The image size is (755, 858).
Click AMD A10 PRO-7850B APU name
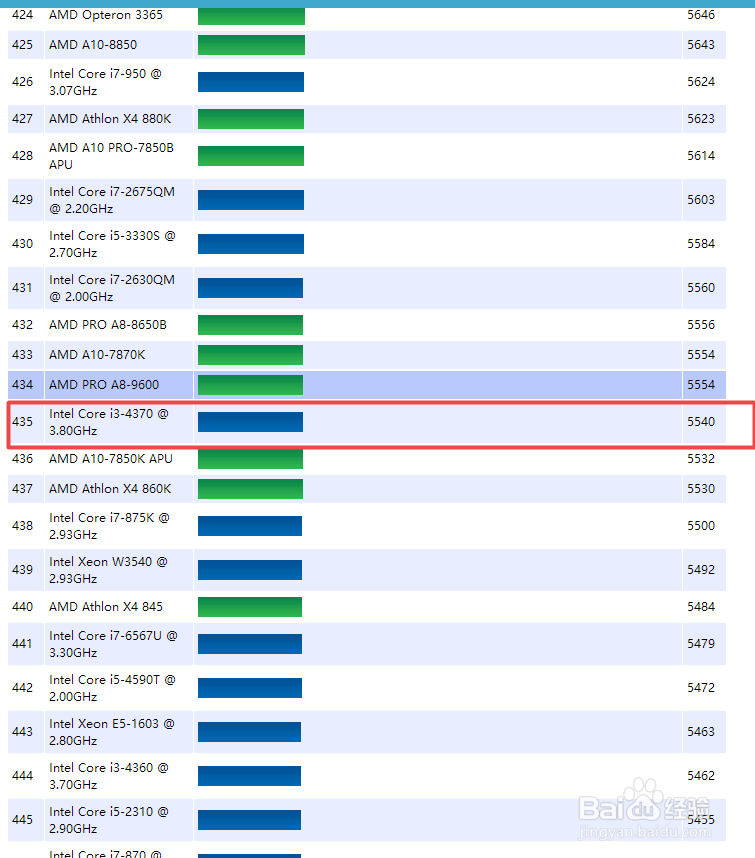coord(111,156)
